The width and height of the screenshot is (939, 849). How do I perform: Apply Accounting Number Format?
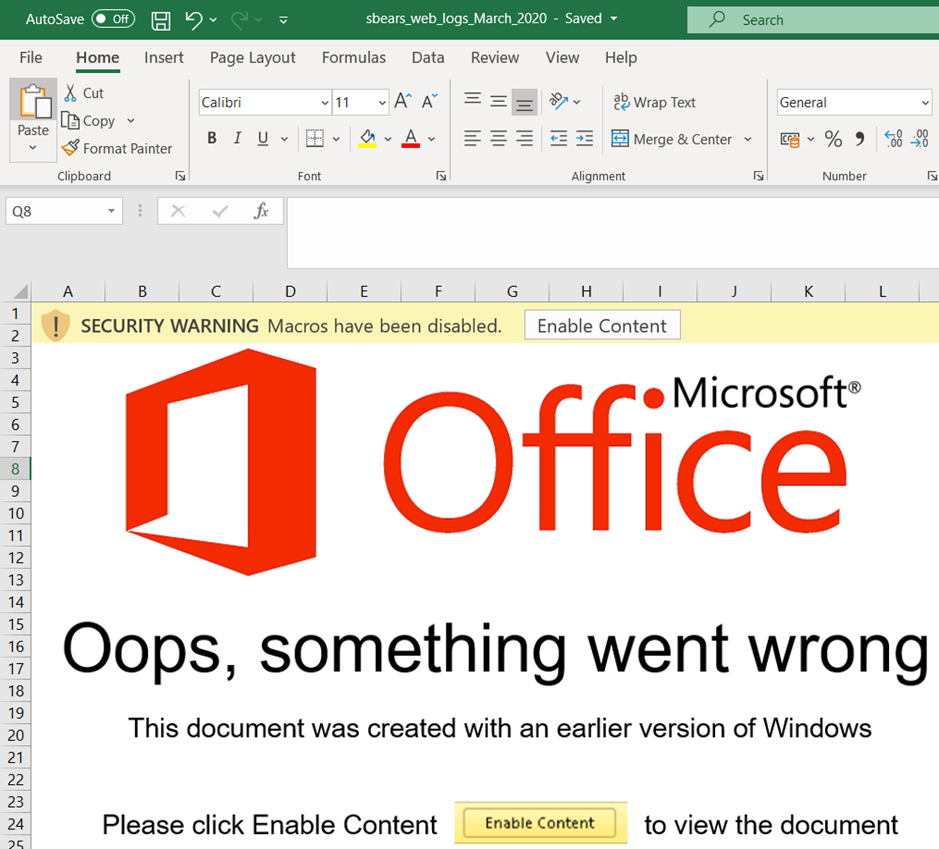pos(790,139)
